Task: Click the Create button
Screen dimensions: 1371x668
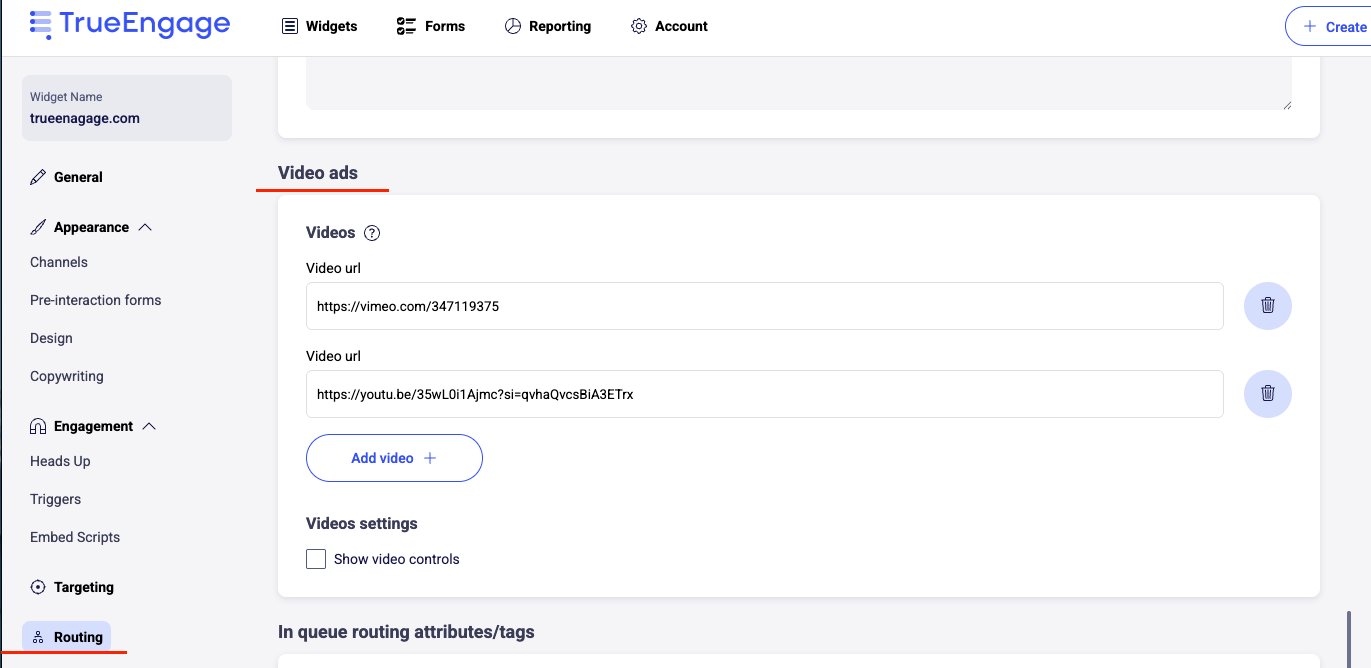Action: tap(1330, 27)
